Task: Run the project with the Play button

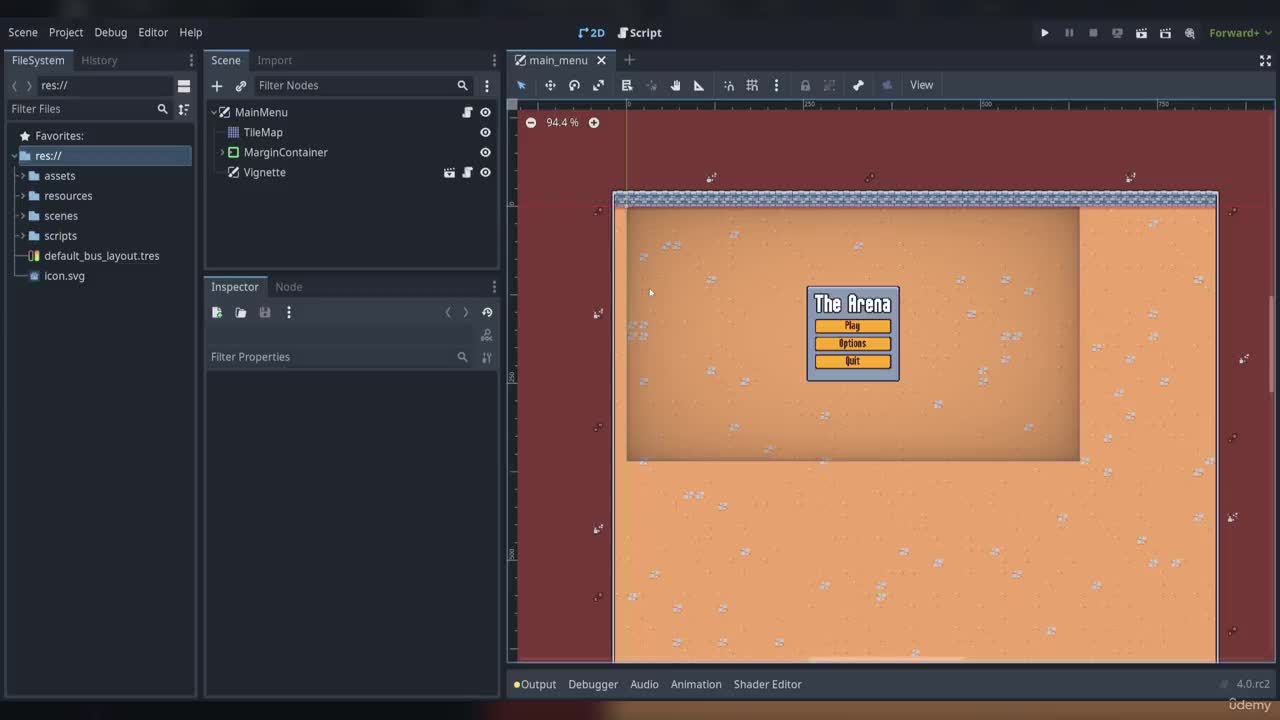Action: tap(1045, 33)
